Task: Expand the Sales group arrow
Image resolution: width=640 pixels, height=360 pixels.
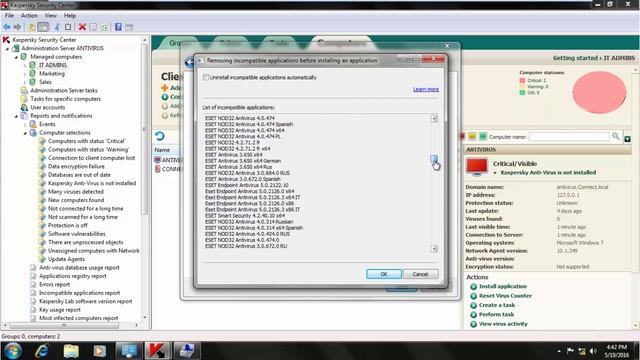Action: [25, 82]
